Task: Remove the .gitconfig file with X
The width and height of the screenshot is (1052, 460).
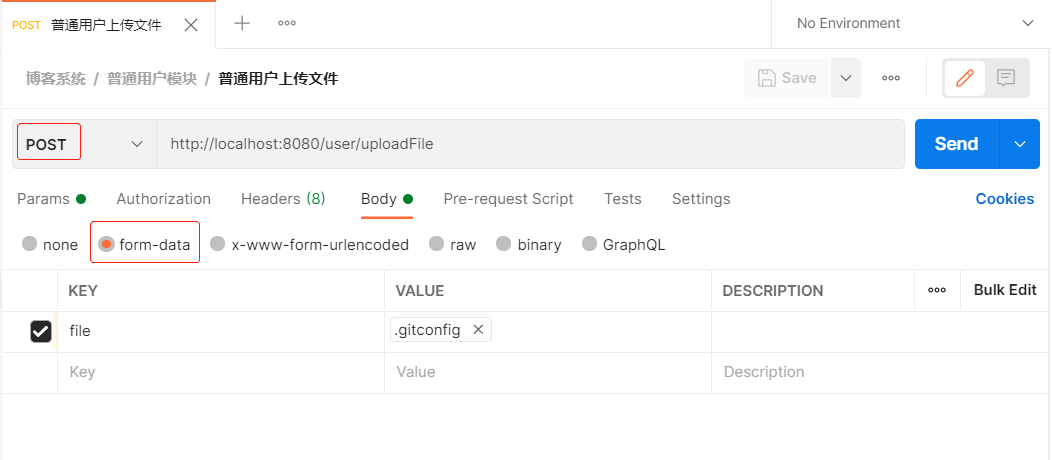Action: pyautogui.click(x=478, y=329)
